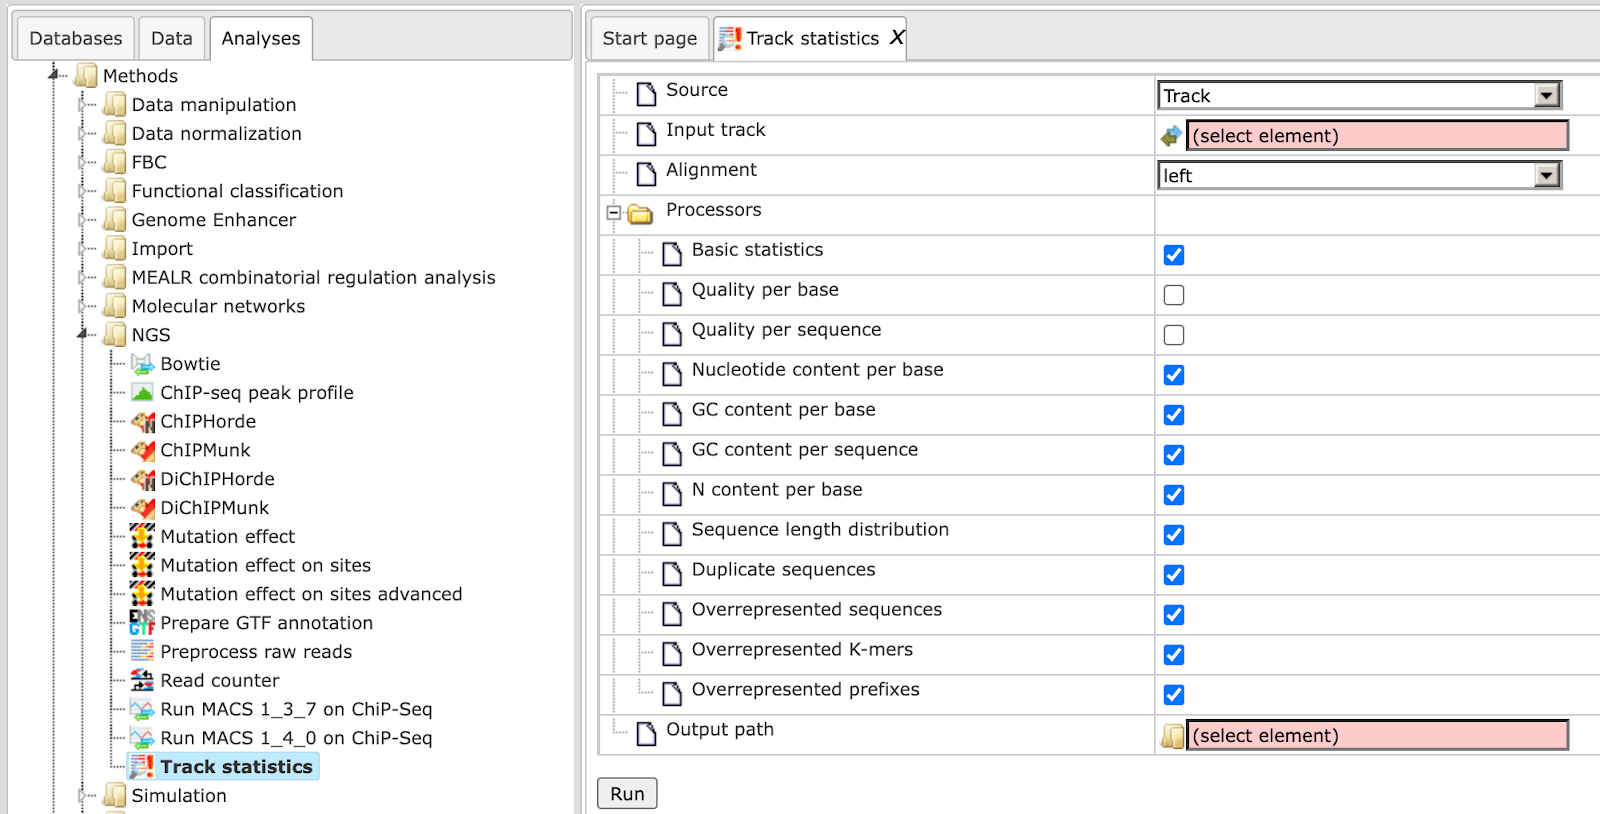This screenshot has height=814, width=1600.
Task: Click the Output path select element field
Action: point(1377,735)
